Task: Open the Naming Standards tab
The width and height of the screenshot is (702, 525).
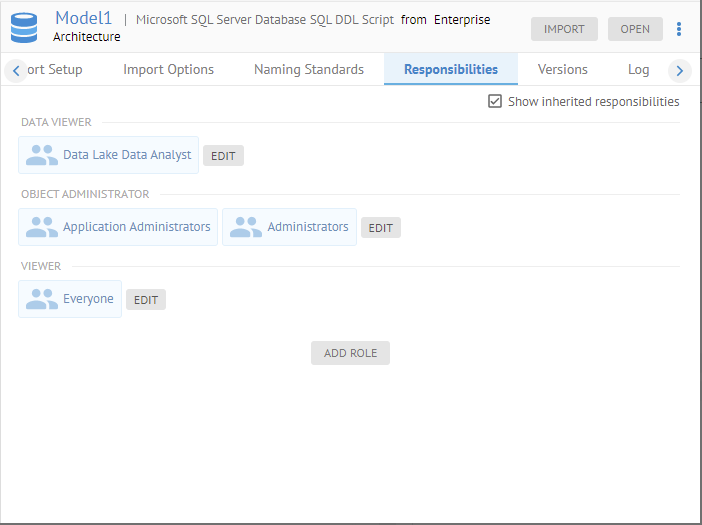Action: coord(309,69)
